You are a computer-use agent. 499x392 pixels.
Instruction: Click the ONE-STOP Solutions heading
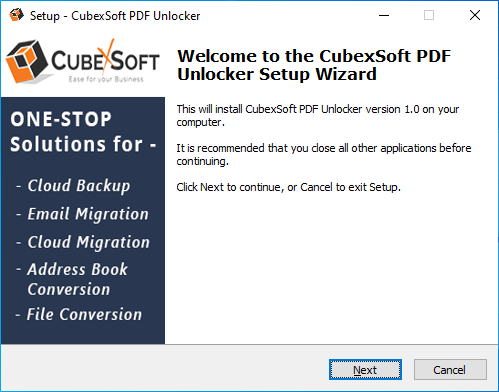pyautogui.click(x=83, y=132)
